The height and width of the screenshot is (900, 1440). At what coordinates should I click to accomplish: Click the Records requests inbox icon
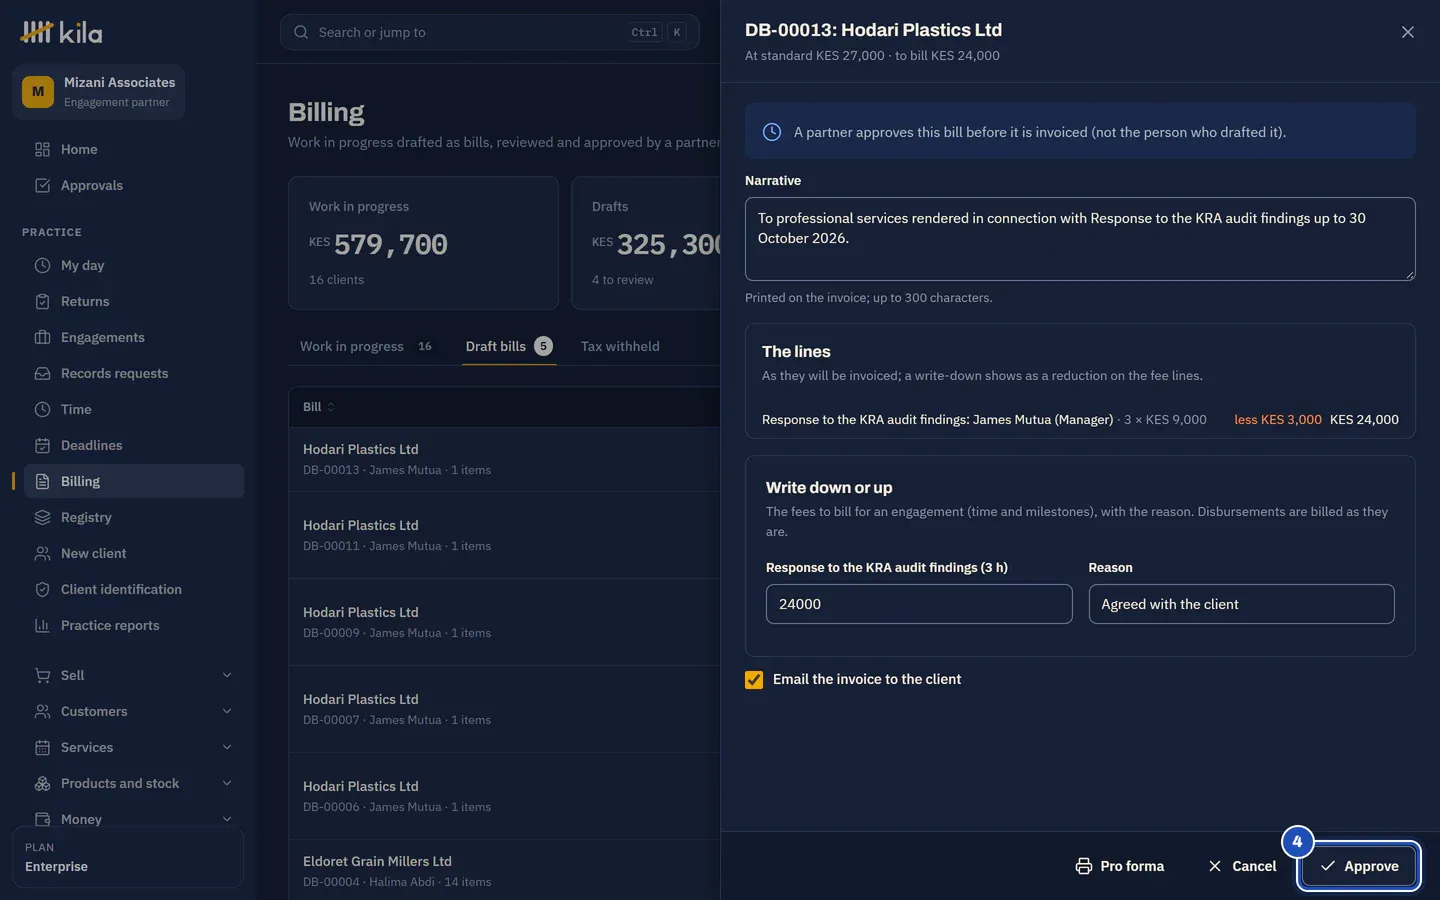(x=42, y=373)
